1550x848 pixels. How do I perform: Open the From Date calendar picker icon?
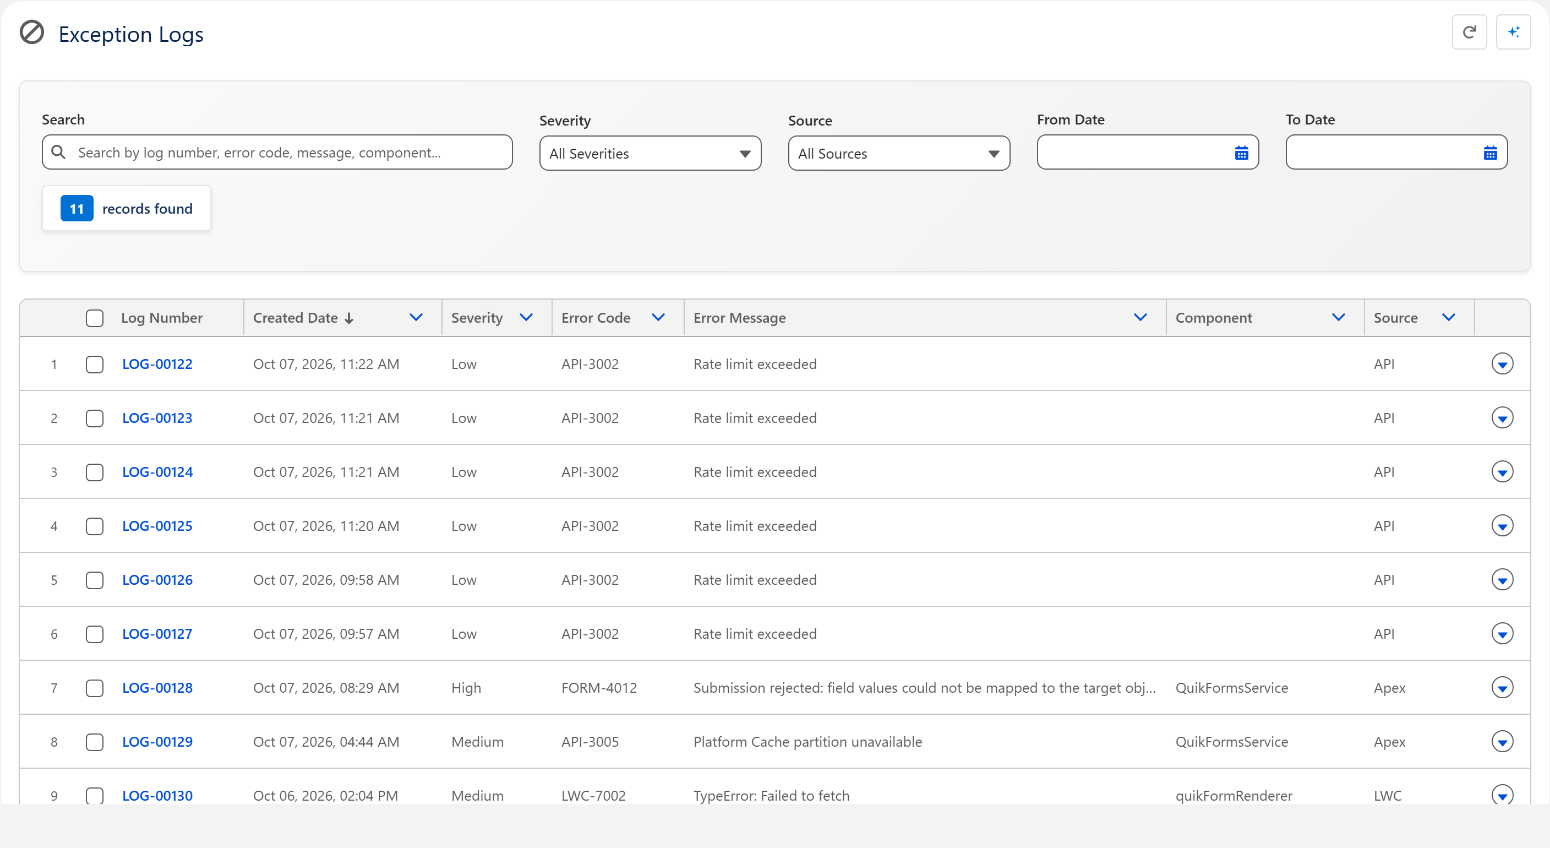(1241, 153)
